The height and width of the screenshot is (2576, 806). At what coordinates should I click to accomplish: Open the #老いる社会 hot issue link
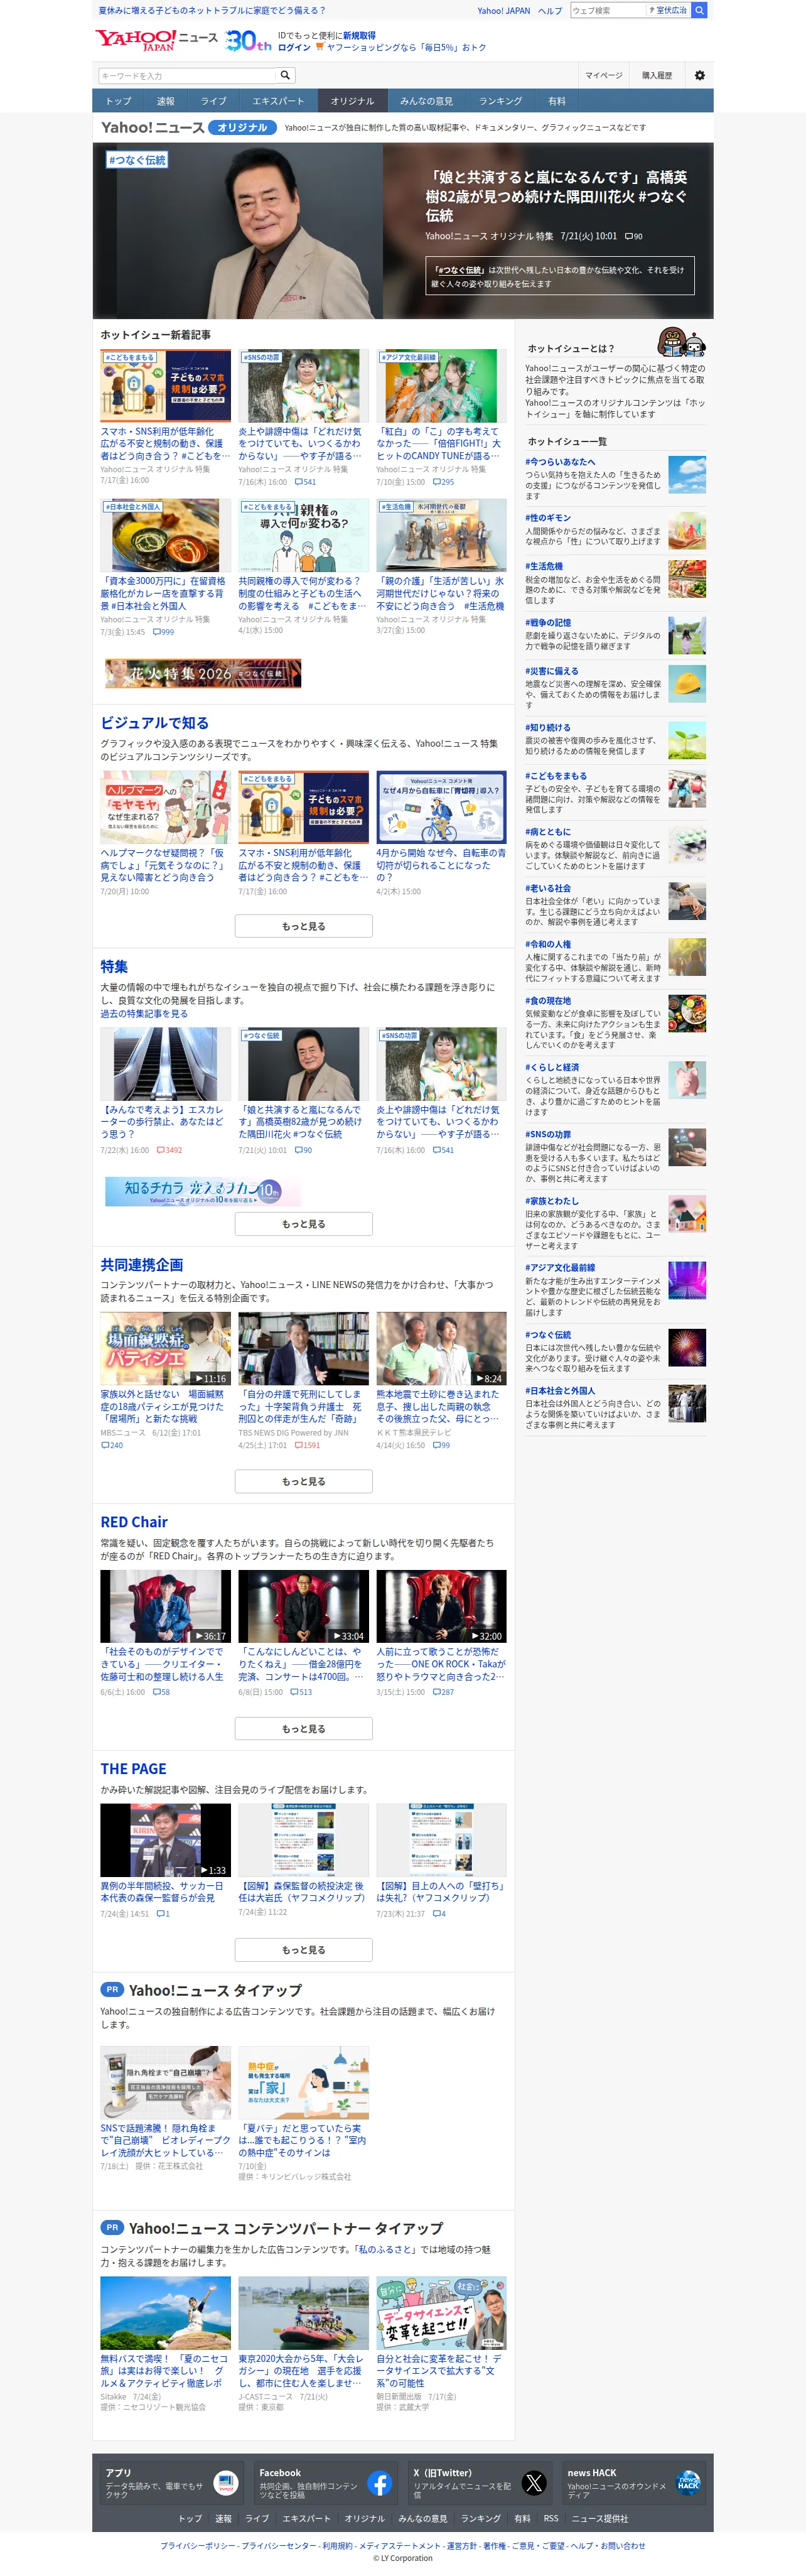point(548,888)
